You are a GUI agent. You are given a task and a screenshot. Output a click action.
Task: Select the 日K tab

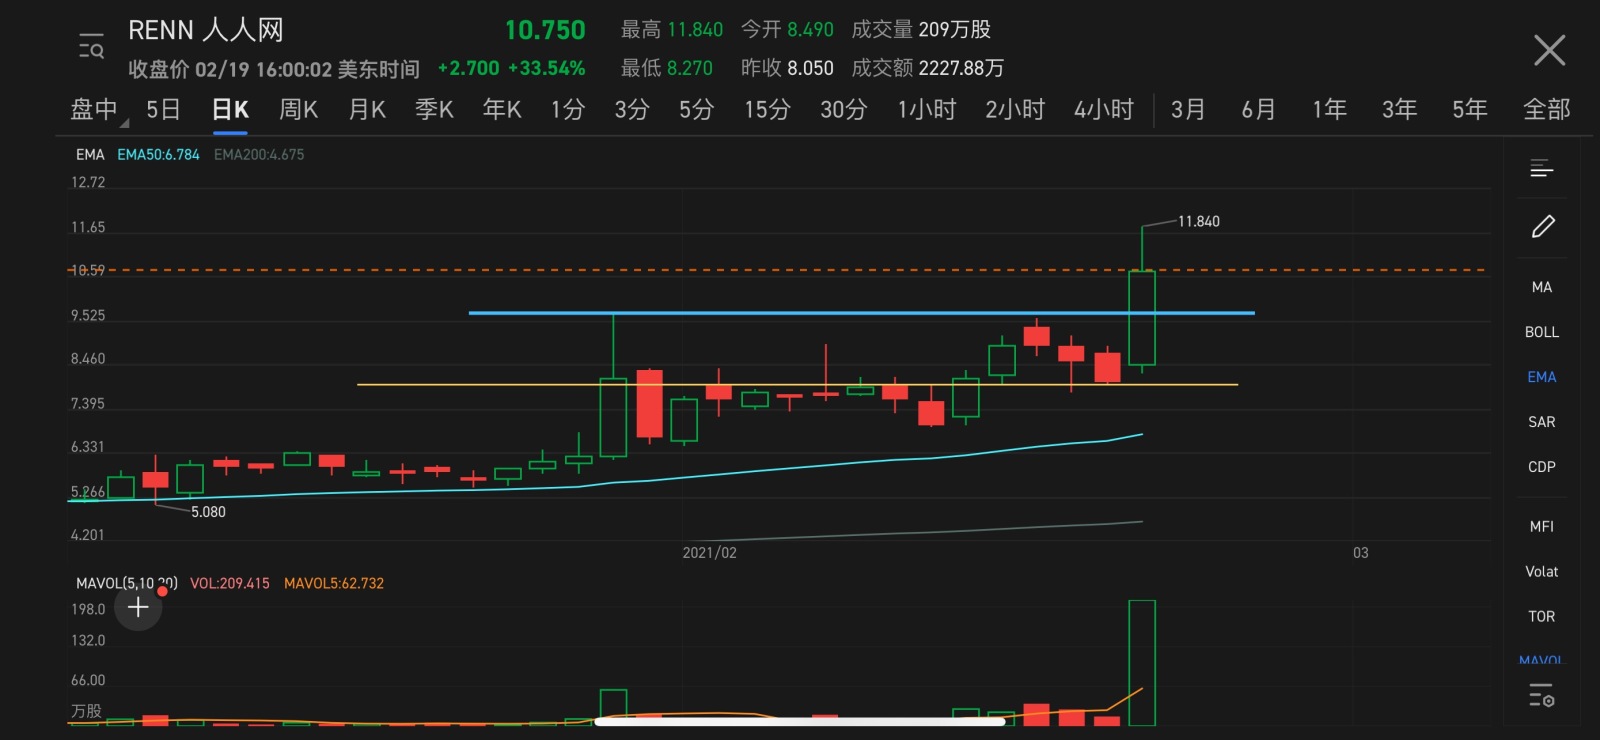click(x=230, y=109)
